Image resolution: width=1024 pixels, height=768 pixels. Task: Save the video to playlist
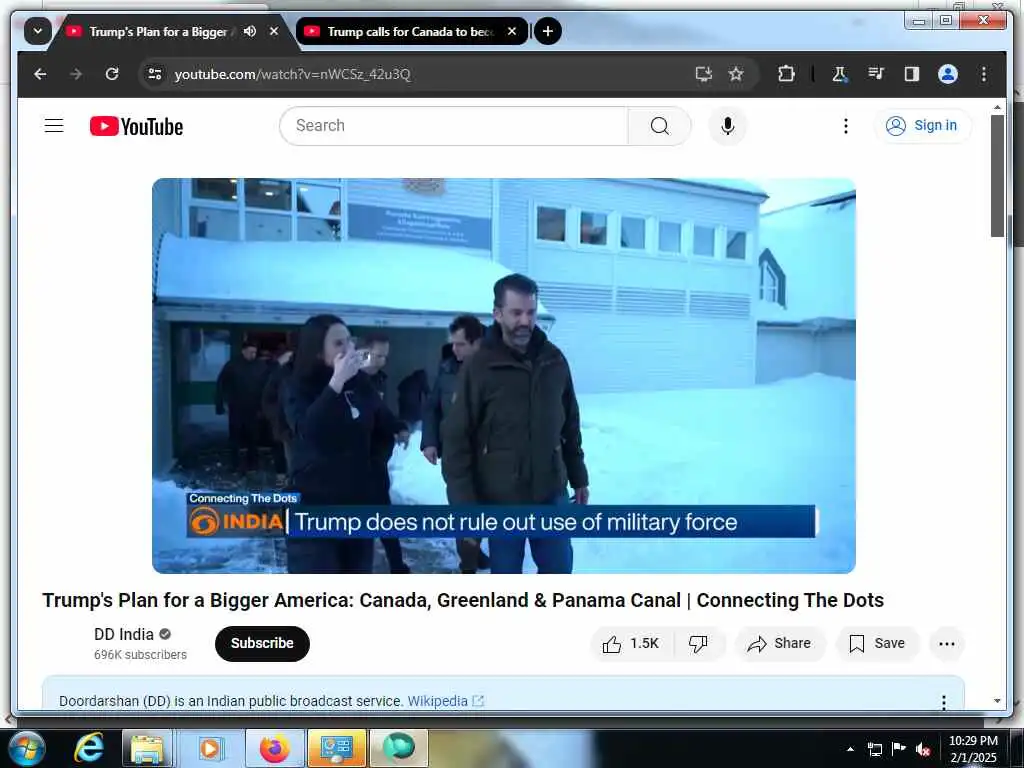pos(877,644)
